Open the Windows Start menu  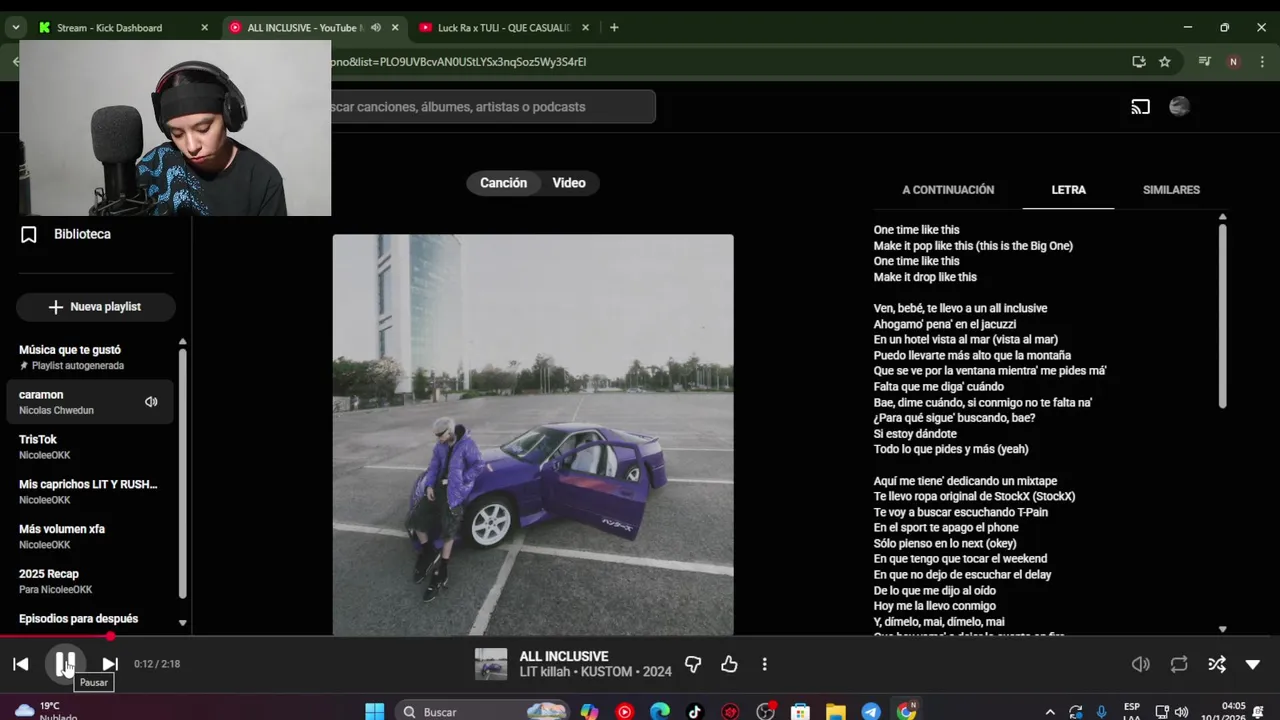click(375, 712)
